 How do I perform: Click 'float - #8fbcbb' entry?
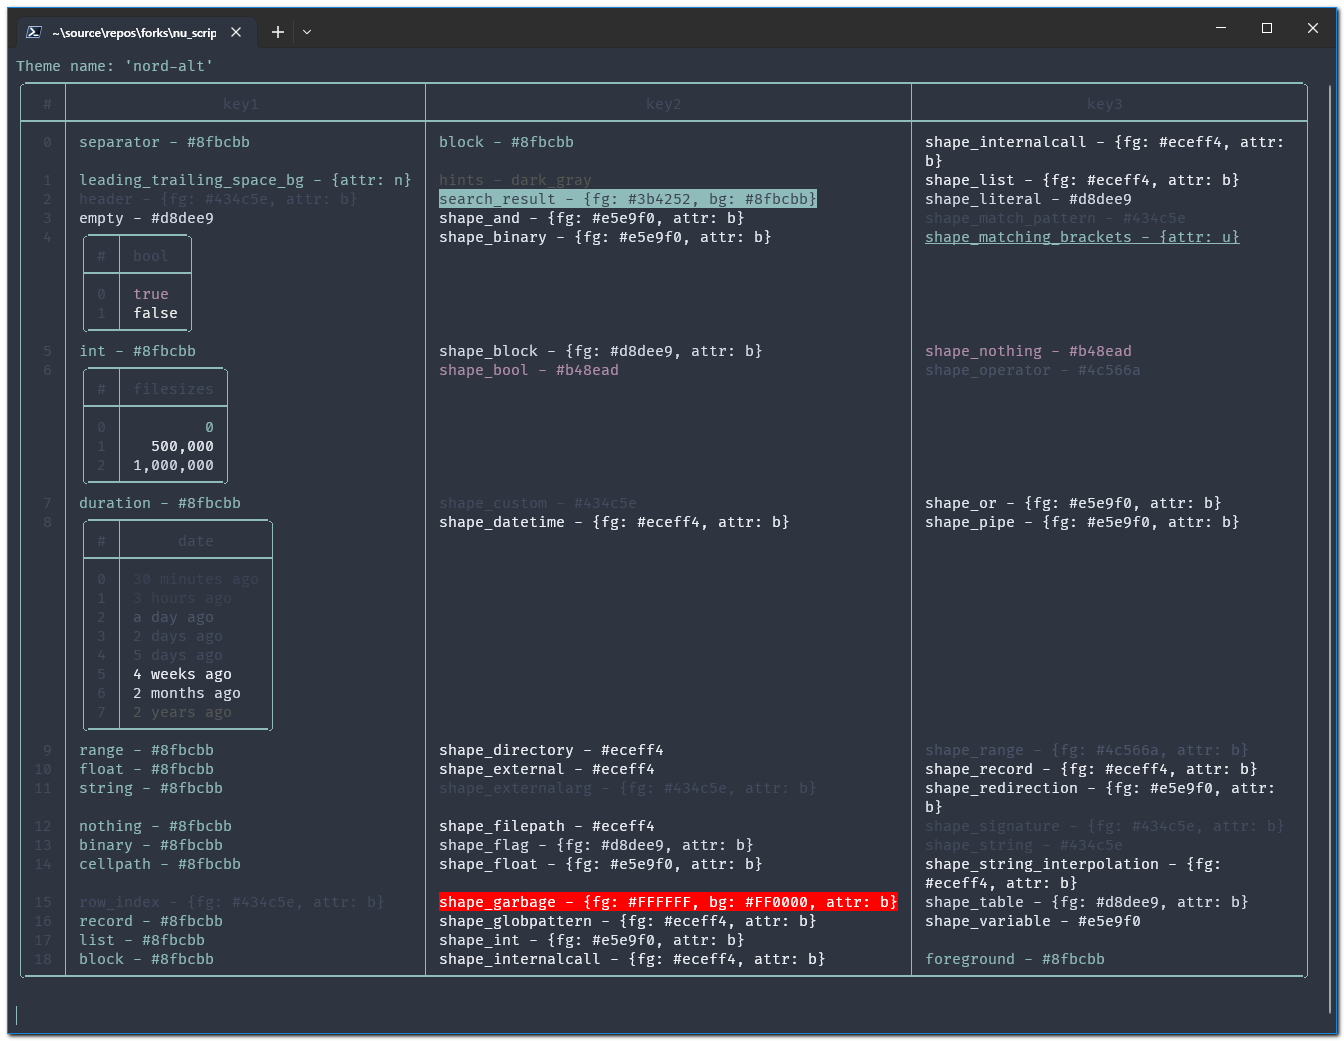coord(147,769)
